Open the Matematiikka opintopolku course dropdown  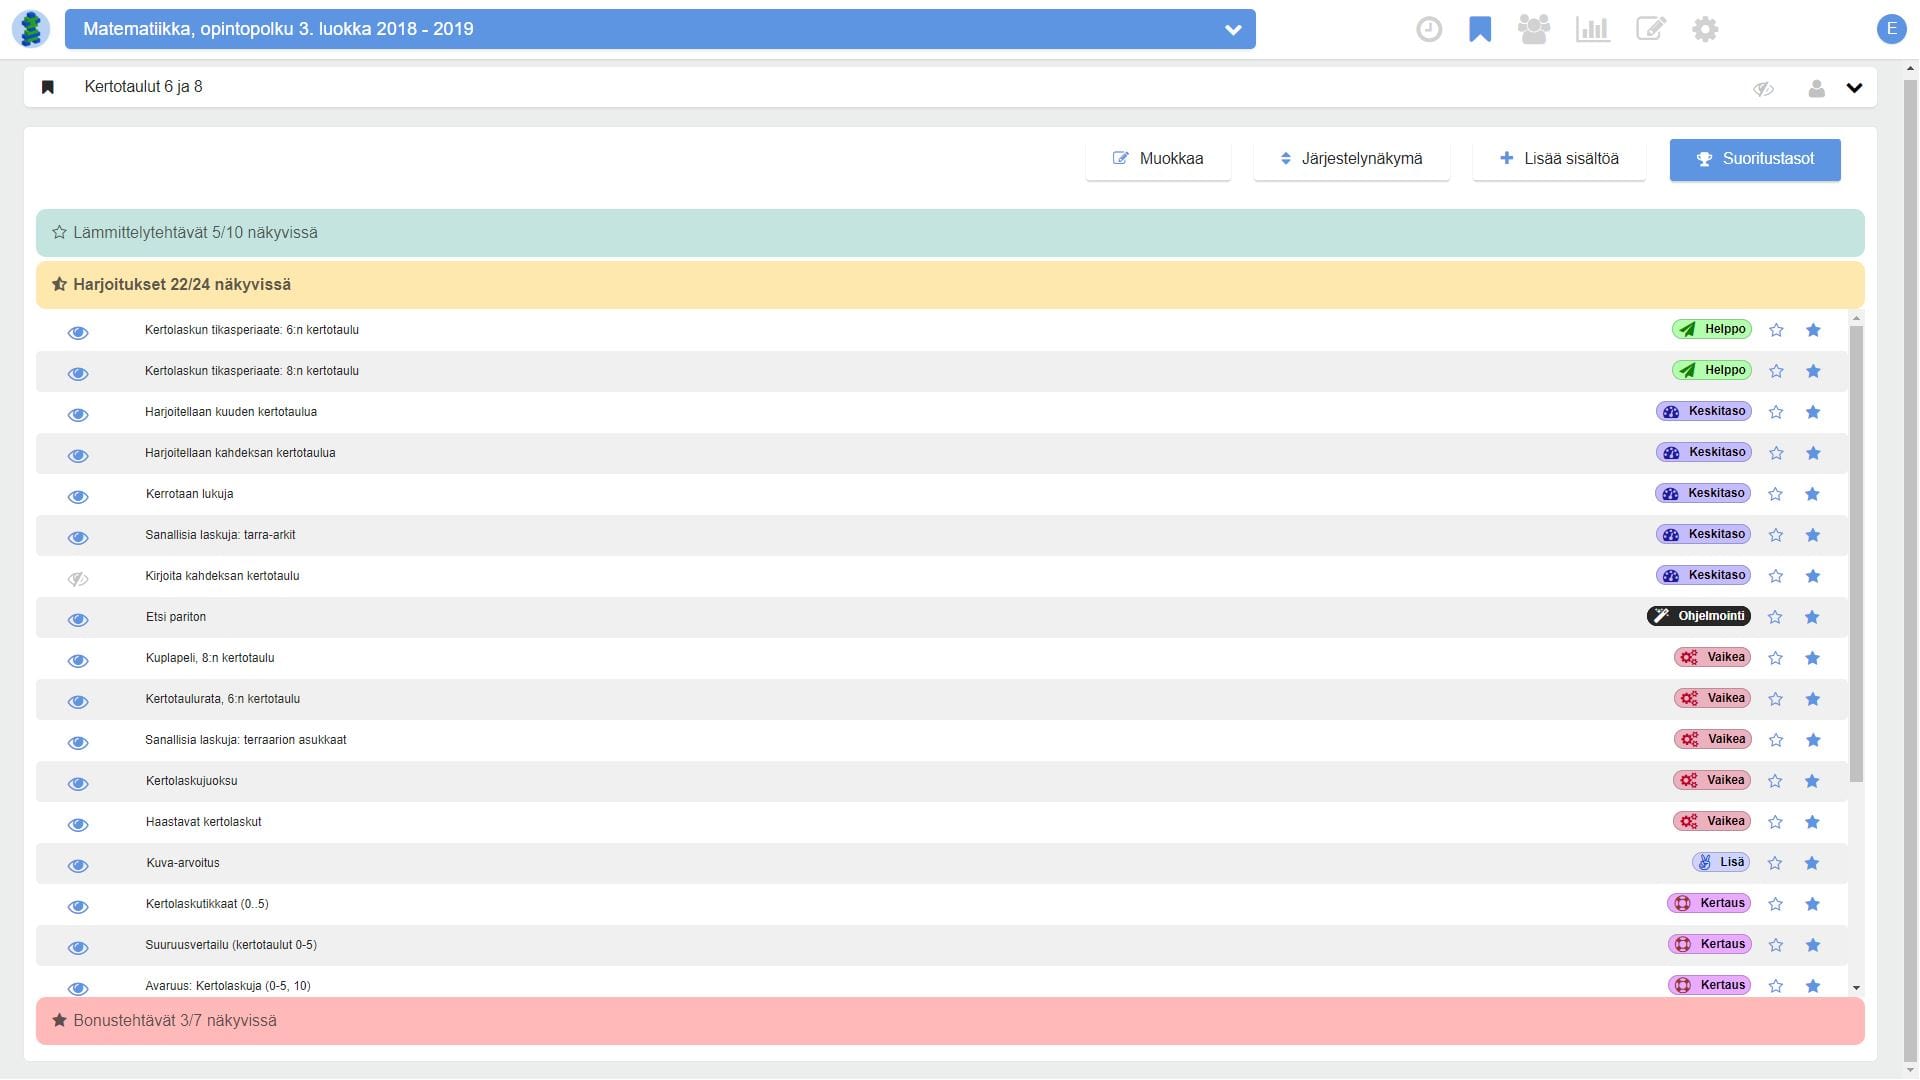pyautogui.click(x=660, y=29)
